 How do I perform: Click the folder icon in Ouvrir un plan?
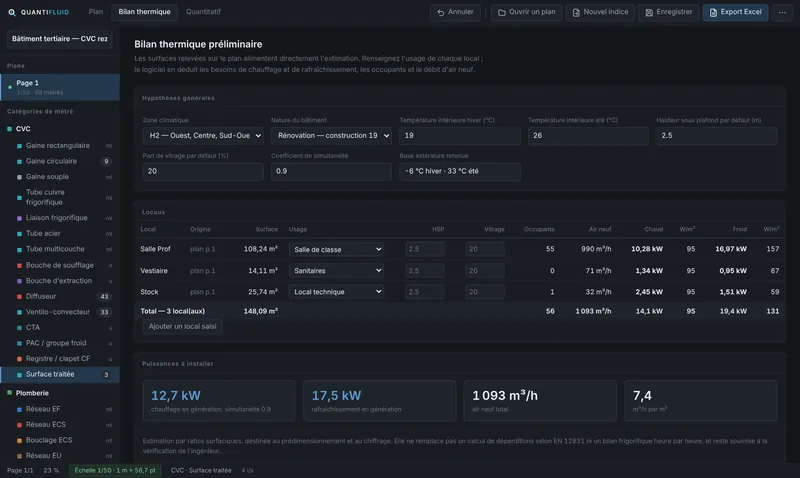(x=502, y=12)
